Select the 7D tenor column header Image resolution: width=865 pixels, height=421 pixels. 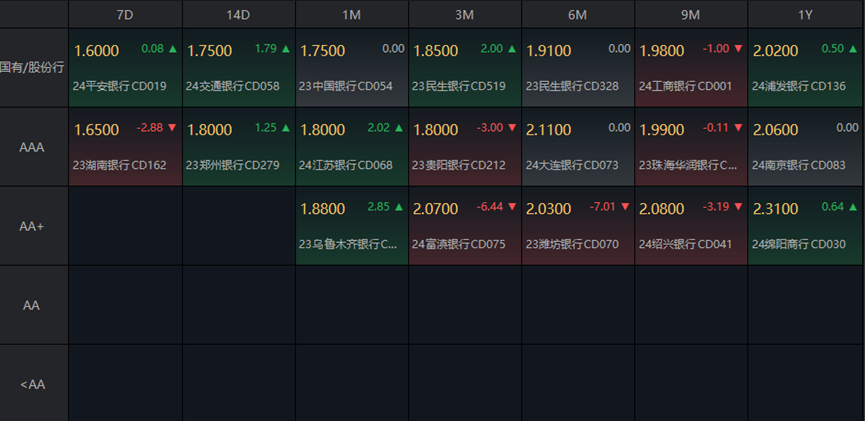coord(125,14)
